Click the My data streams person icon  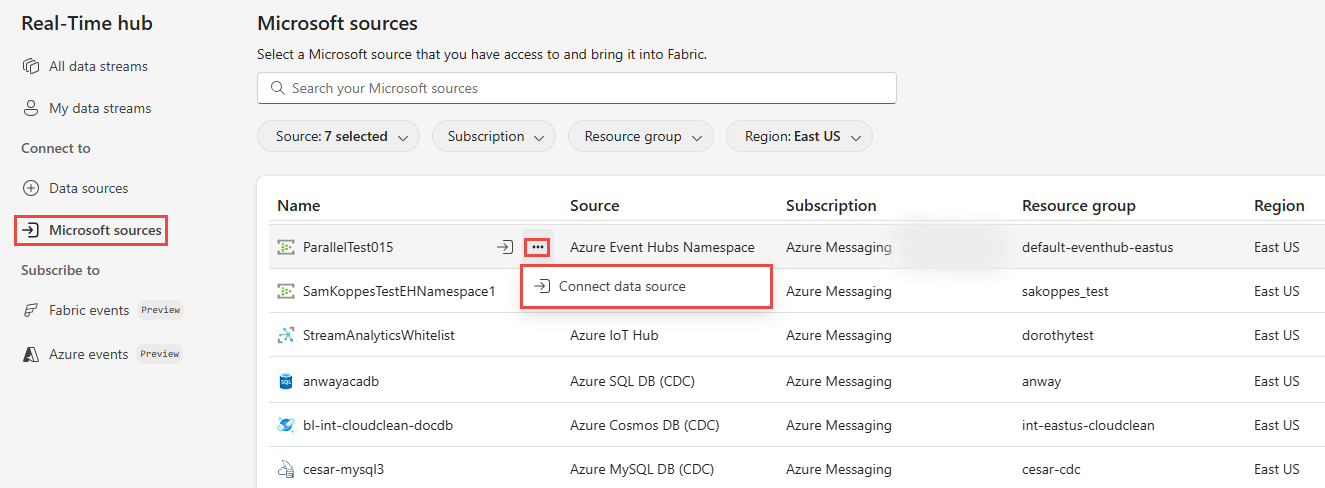(x=31, y=108)
